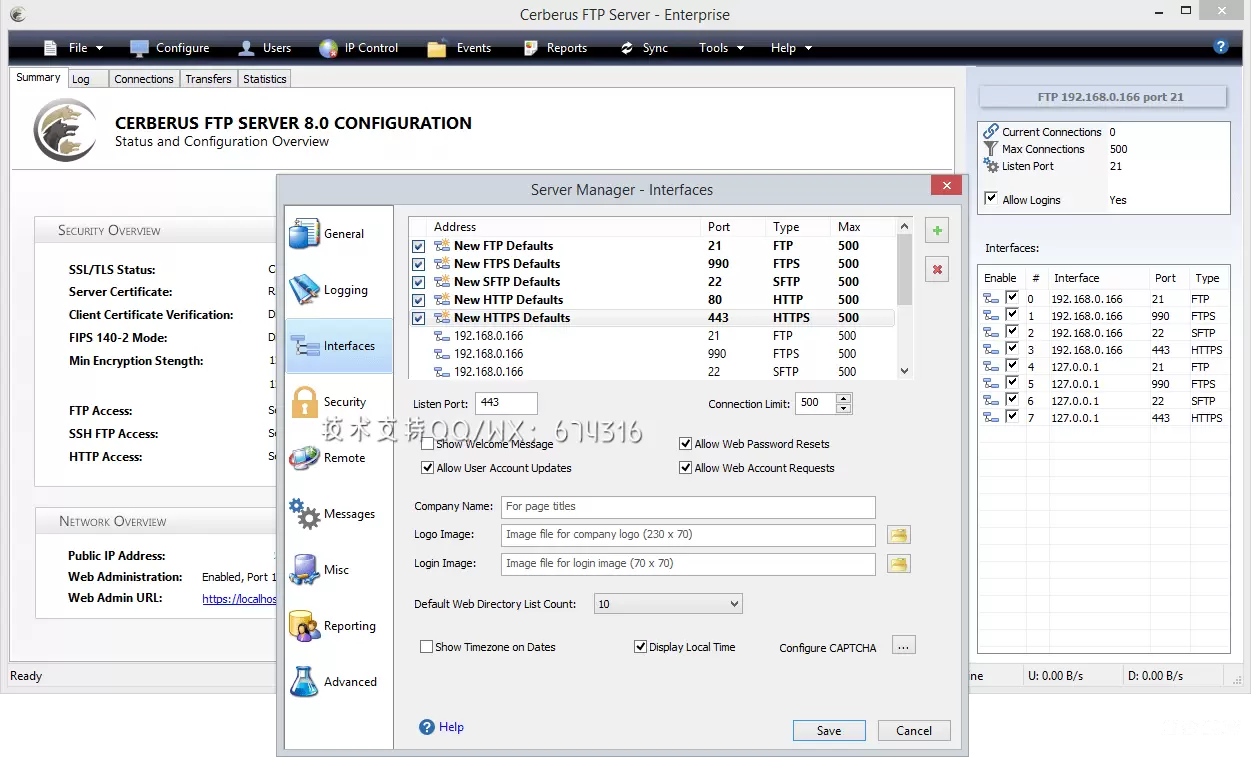Image resolution: width=1251 pixels, height=757 pixels.
Task: Click the Max Connections funnel icon
Action: [991, 148]
